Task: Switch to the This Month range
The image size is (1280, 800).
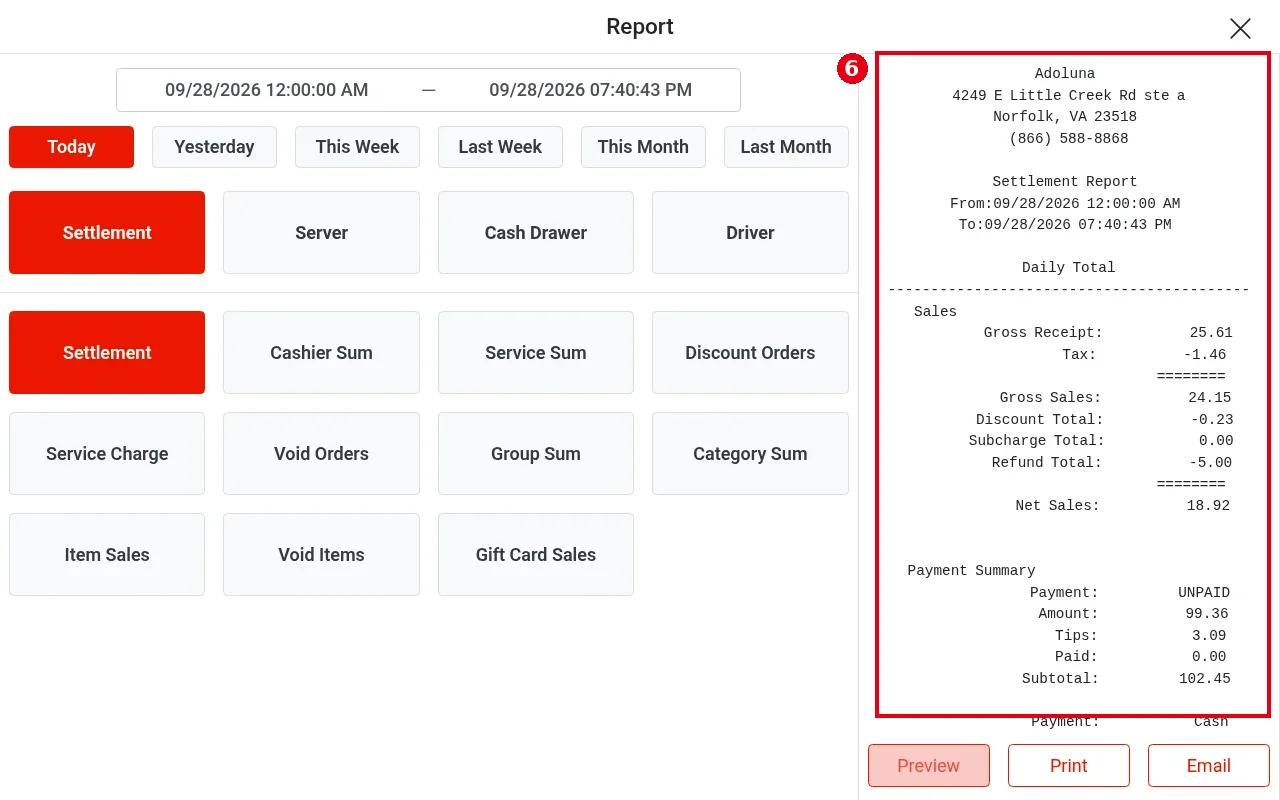Action: pyautogui.click(x=643, y=147)
